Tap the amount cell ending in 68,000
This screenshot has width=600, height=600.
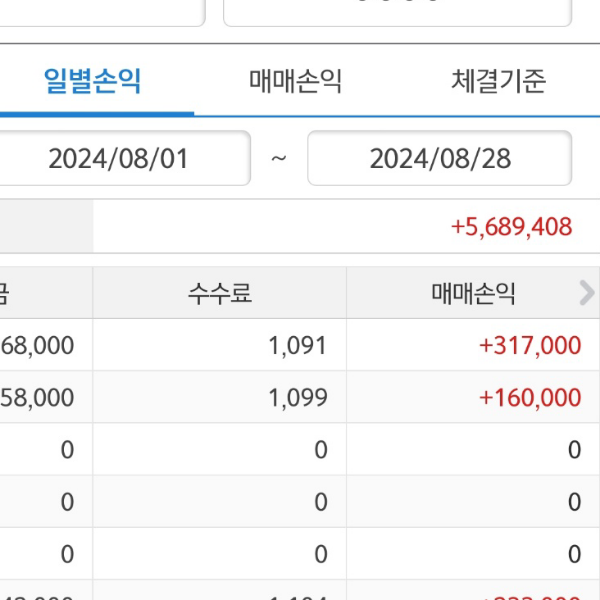tap(40, 346)
